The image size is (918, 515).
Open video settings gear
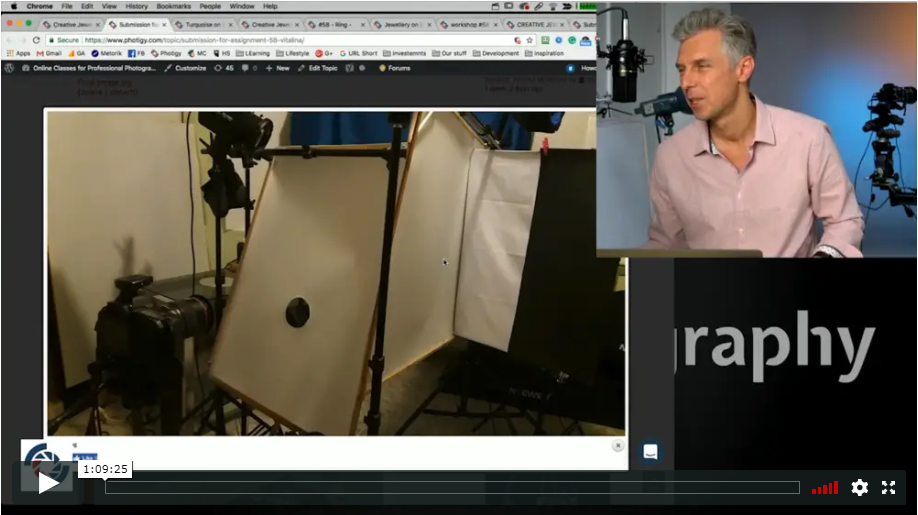tap(859, 487)
